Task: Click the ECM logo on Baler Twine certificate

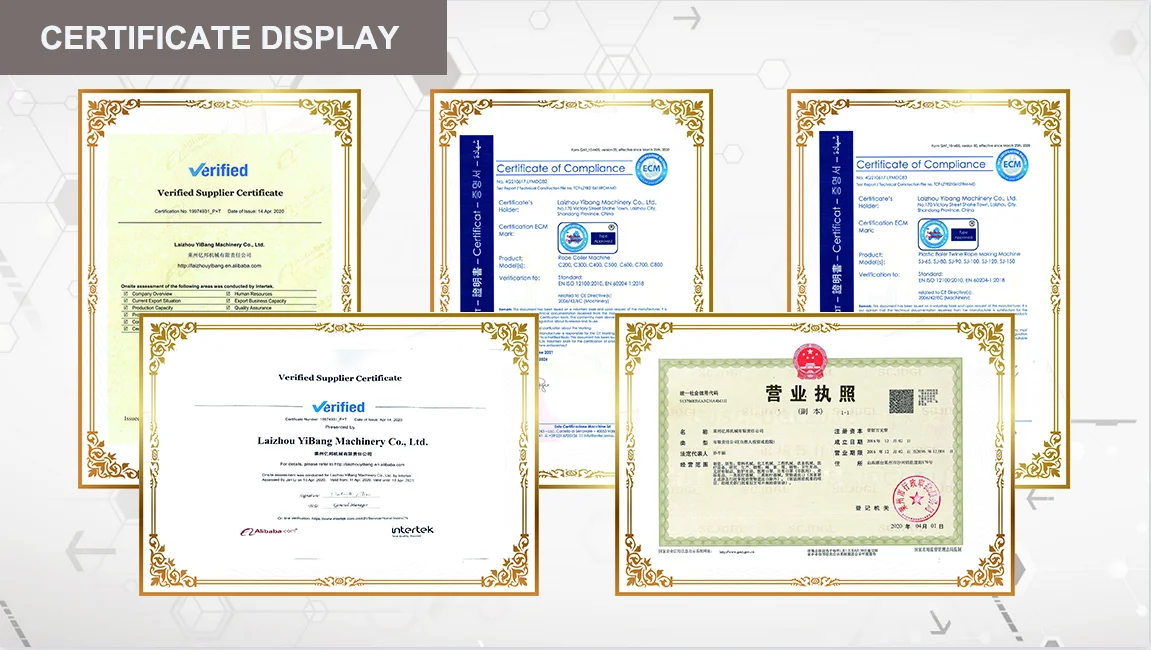Action: click(x=1011, y=163)
